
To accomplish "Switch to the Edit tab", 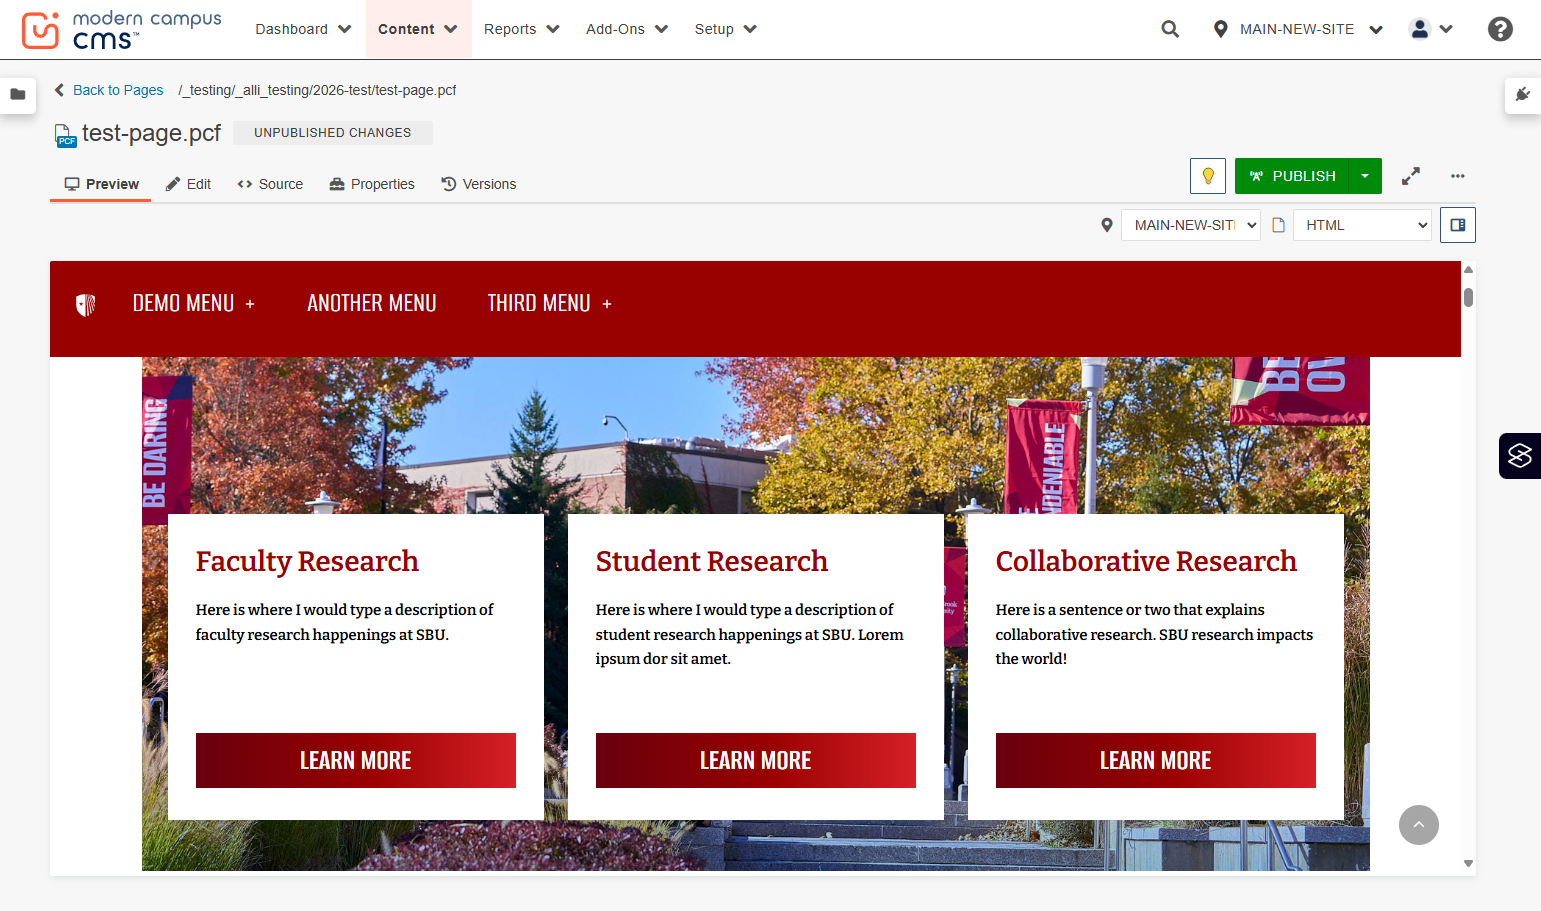I will click(x=188, y=184).
